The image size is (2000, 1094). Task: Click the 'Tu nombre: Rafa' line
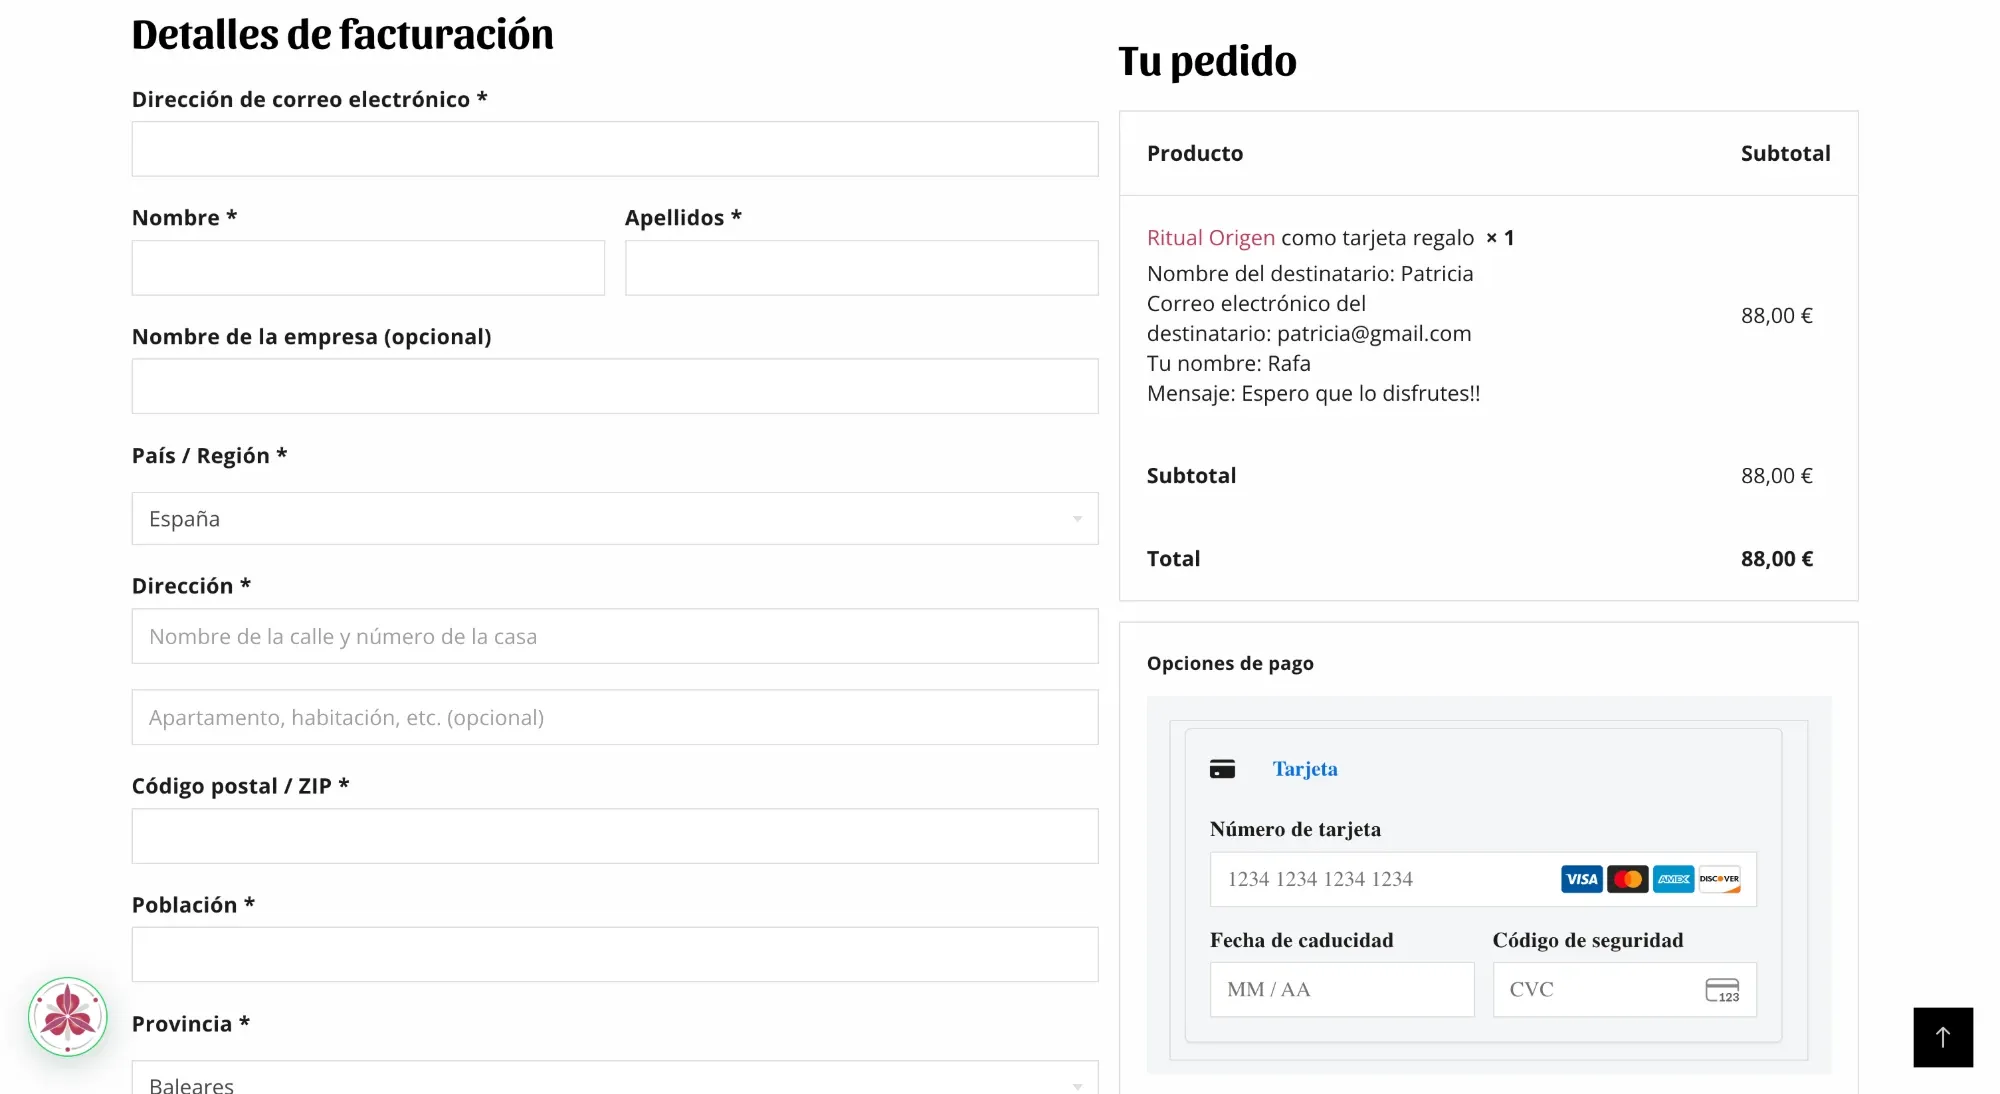point(1228,364)
